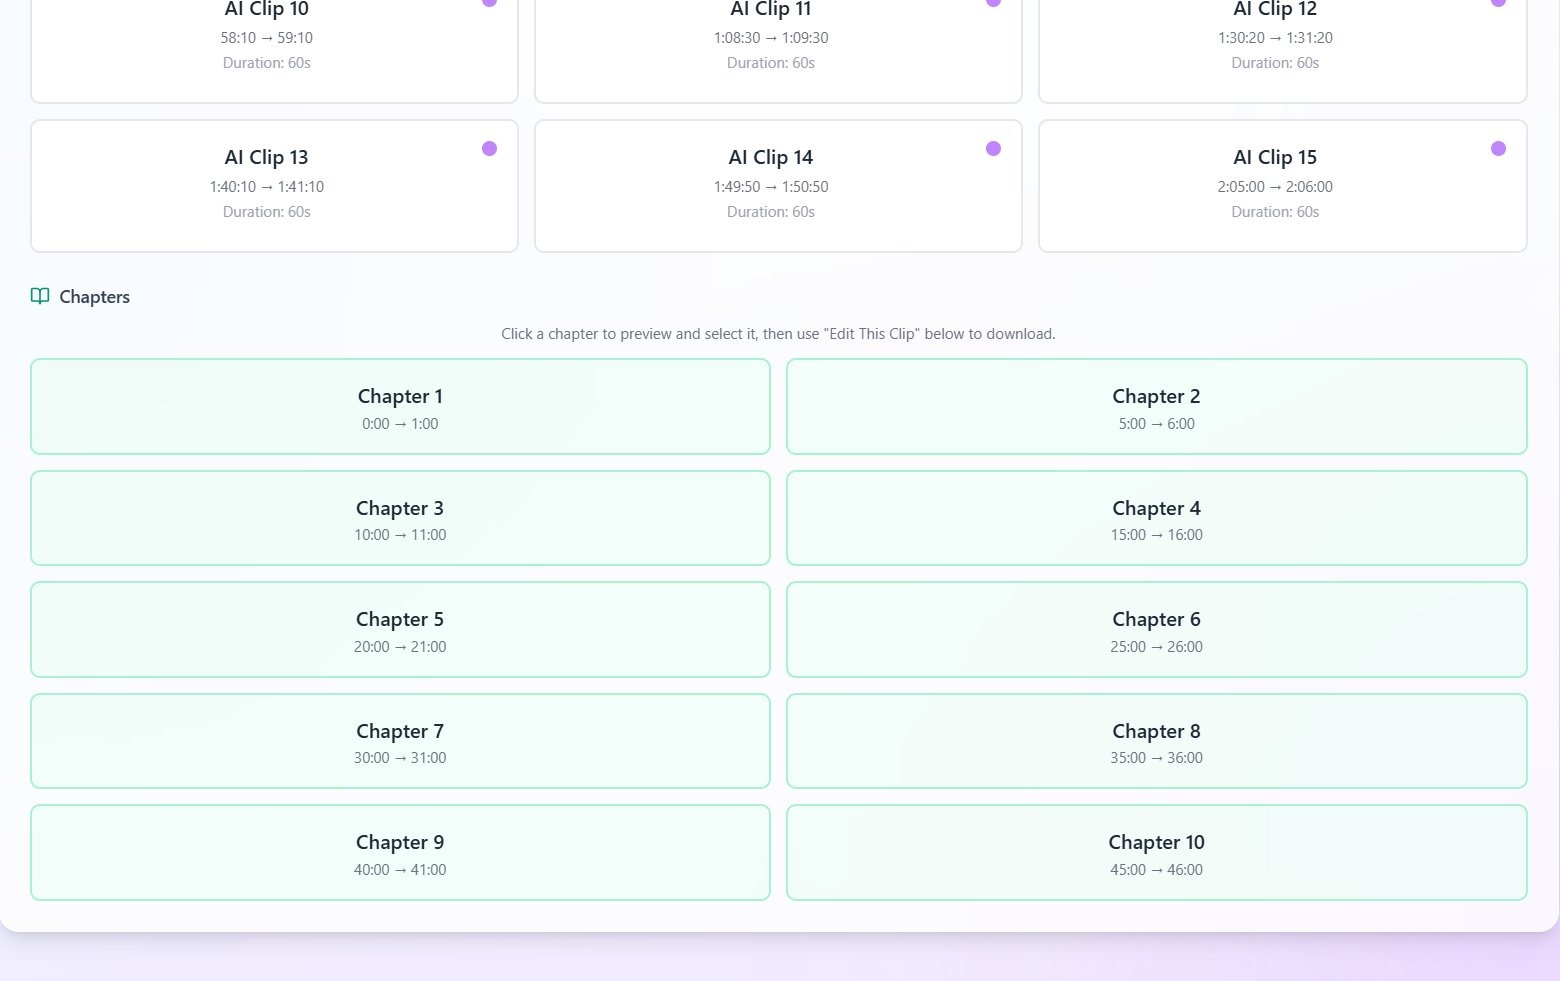
Task: Open Chapter 6 for preview
Action: pyautogui.click(x=1156, y=629)
